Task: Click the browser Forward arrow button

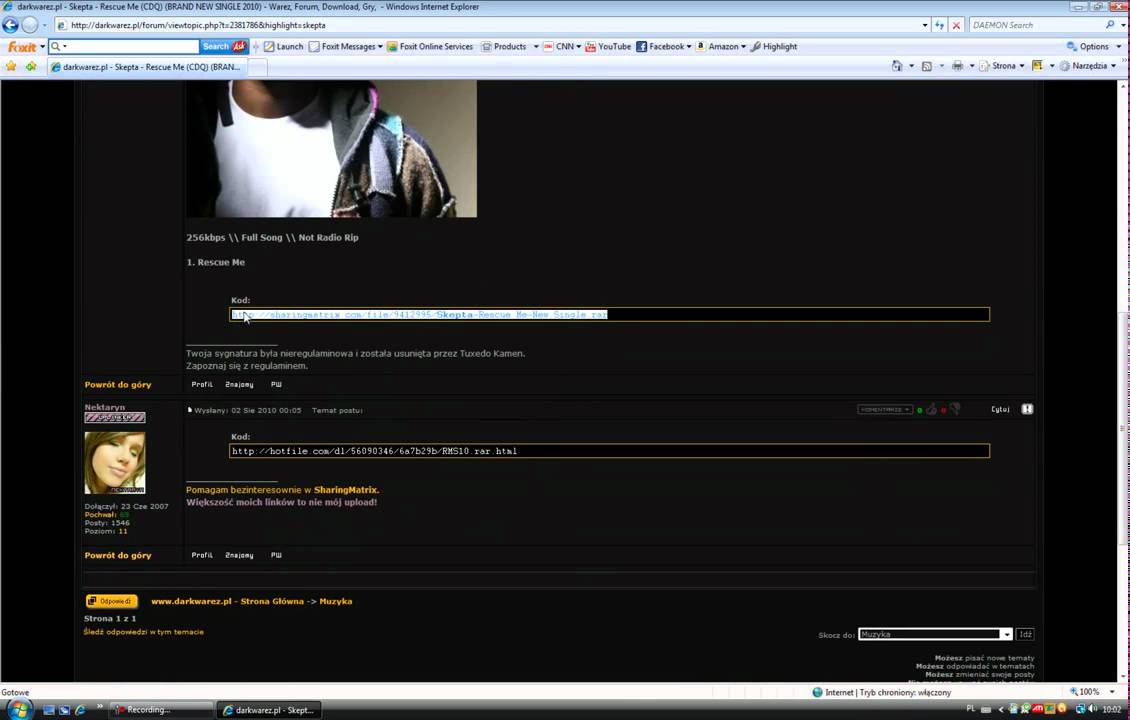Action: (x=30, y=25)
